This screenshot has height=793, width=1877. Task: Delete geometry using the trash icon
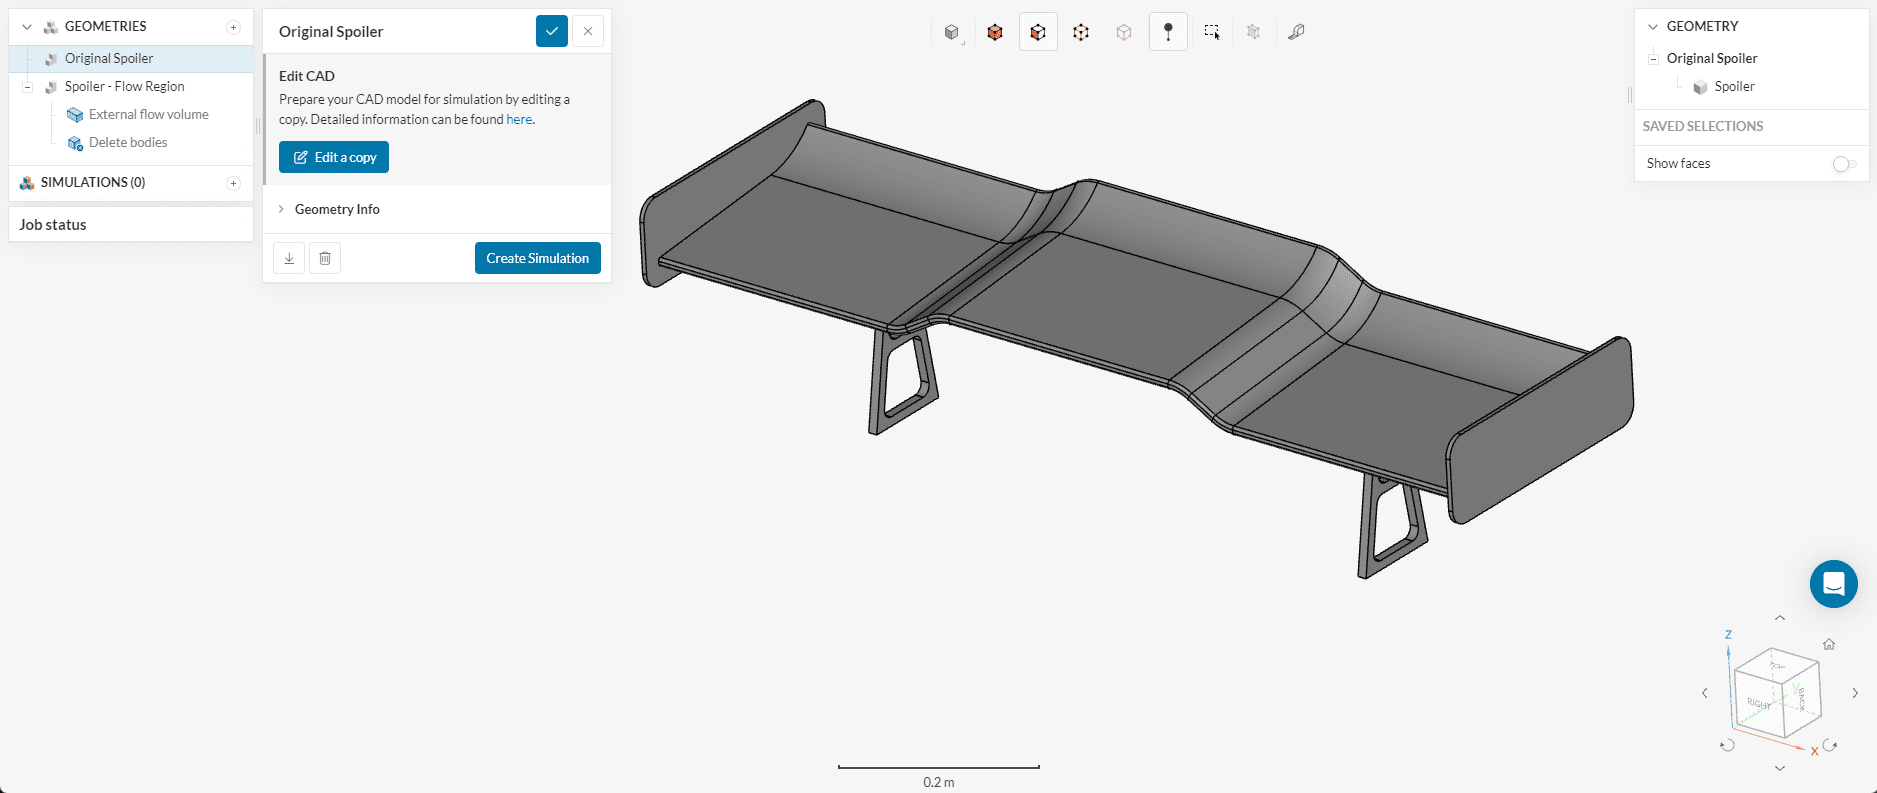(325, 258)
